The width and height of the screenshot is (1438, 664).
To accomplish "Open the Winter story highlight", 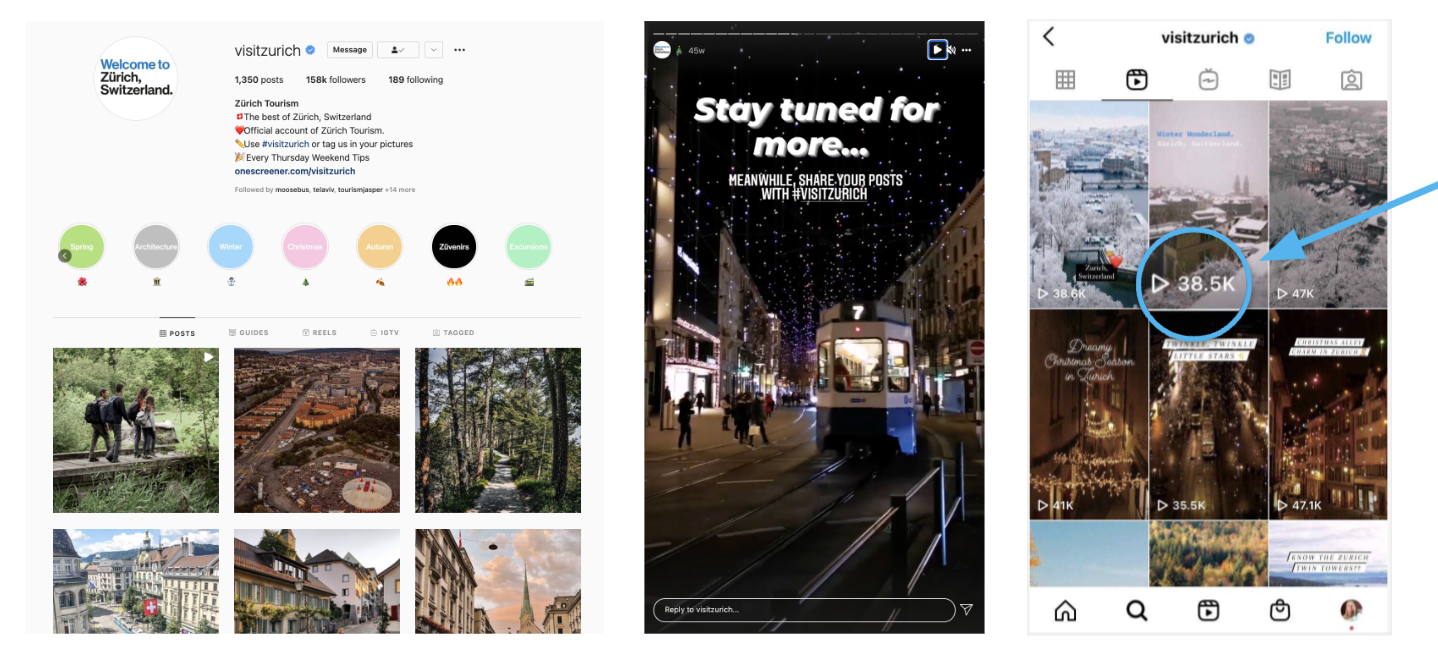I will tap(231, 247).
